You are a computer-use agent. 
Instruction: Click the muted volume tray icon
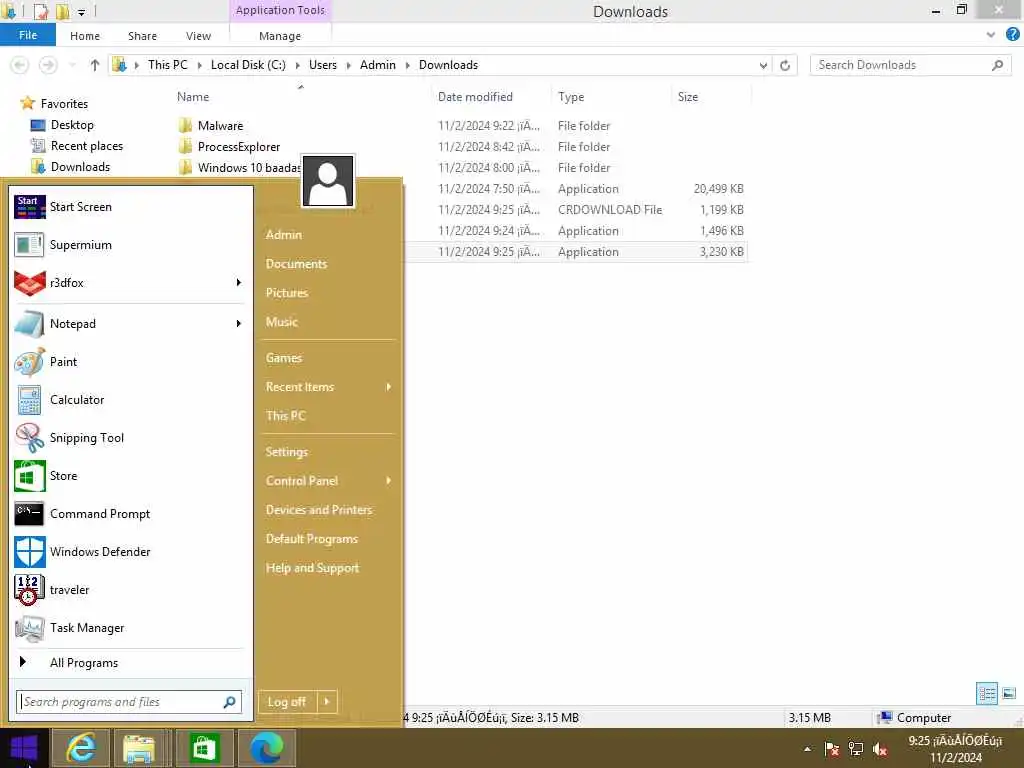click(x=880, y=750)
